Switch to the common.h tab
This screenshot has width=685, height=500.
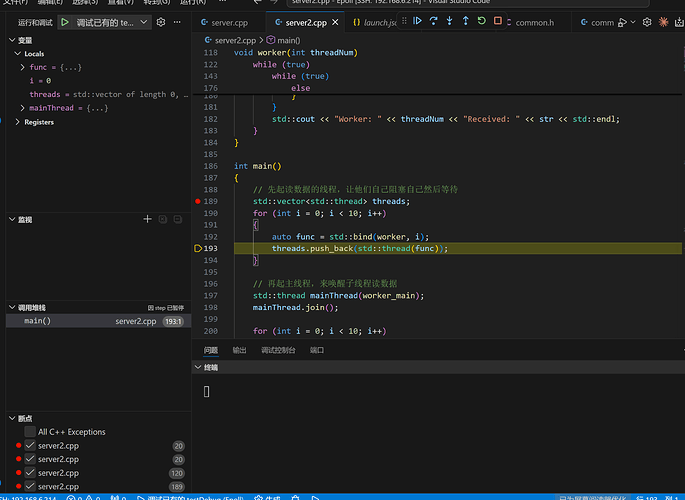point(535,22)
